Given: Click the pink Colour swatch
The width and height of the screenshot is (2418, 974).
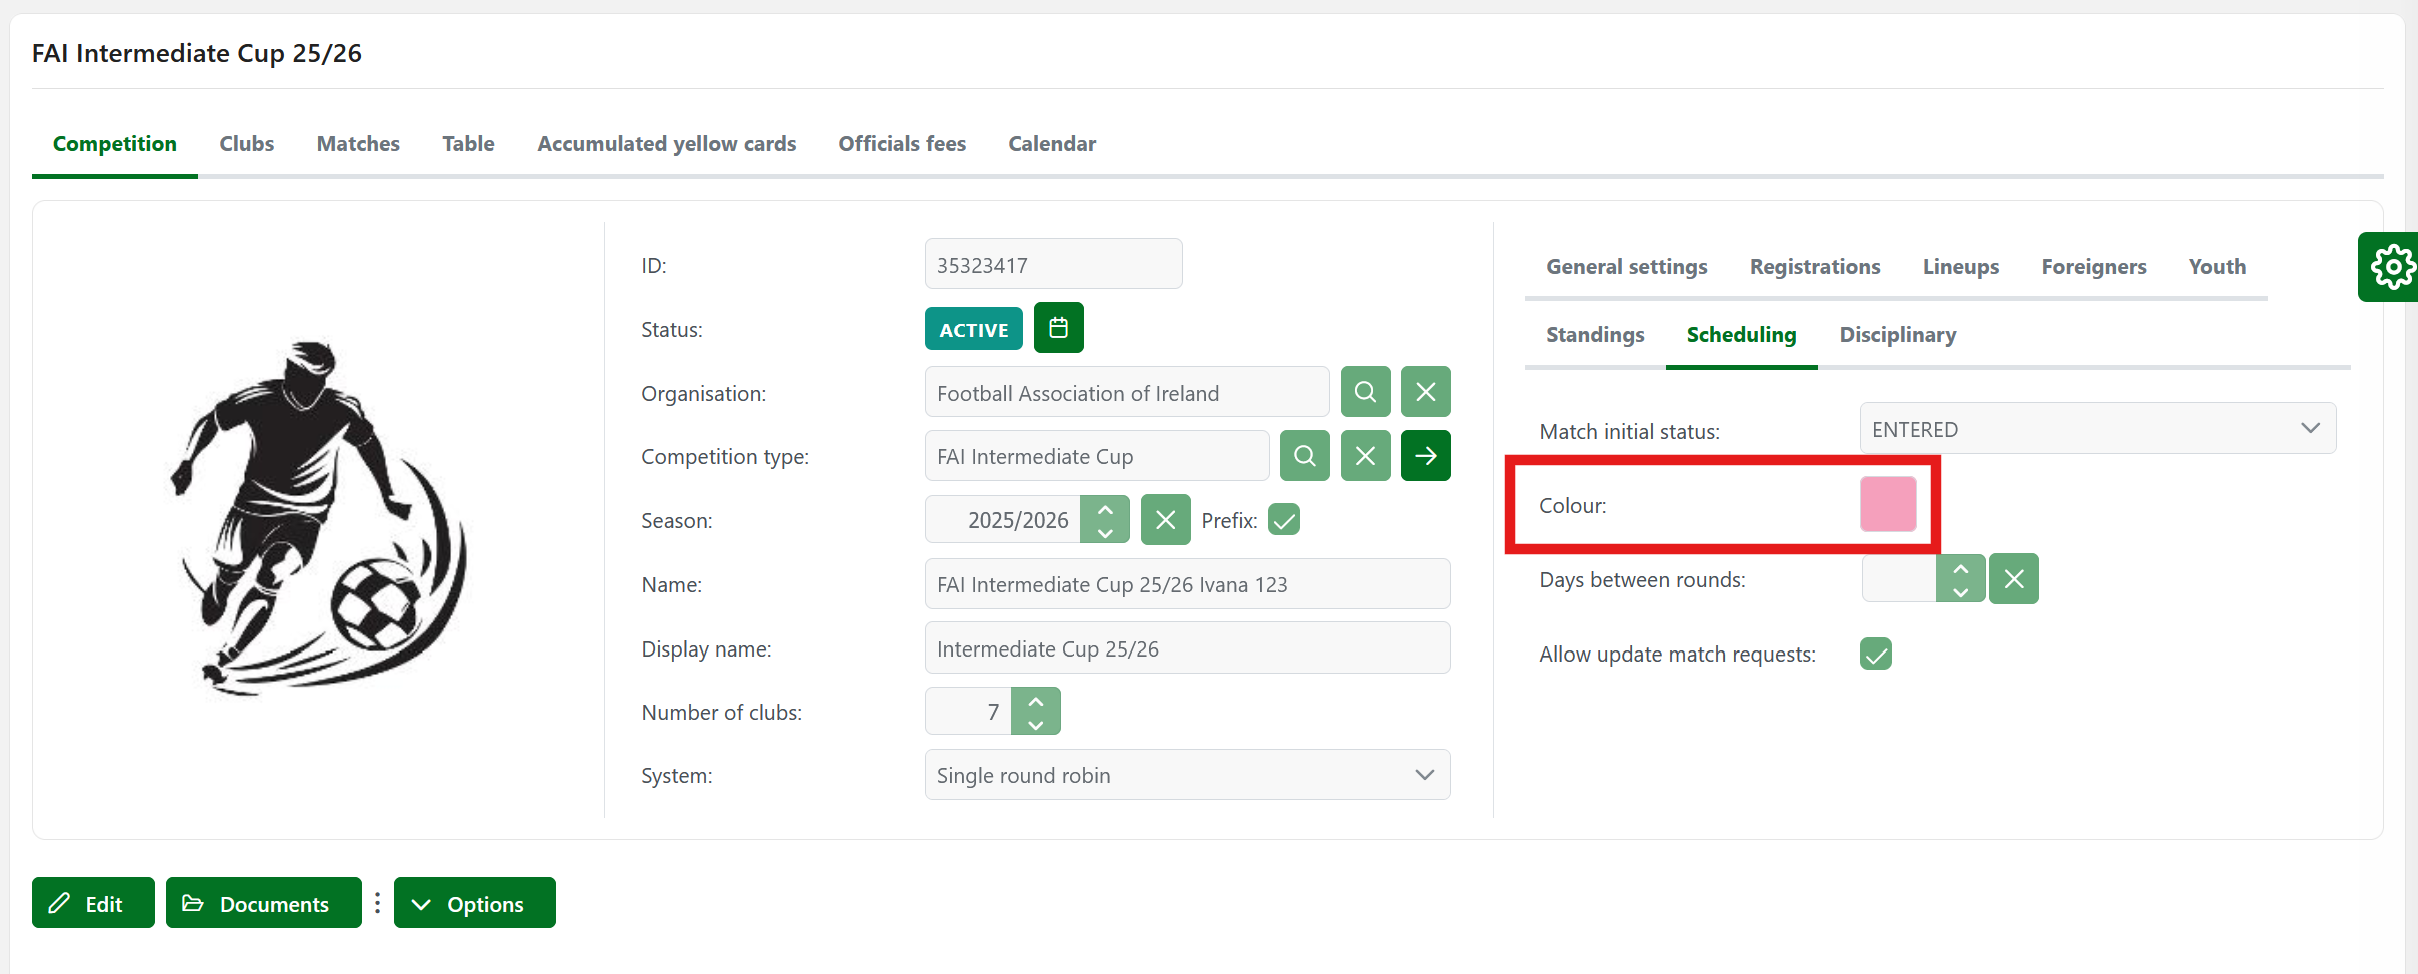Looking at the screenshot, I should [x=1888, y=504].
